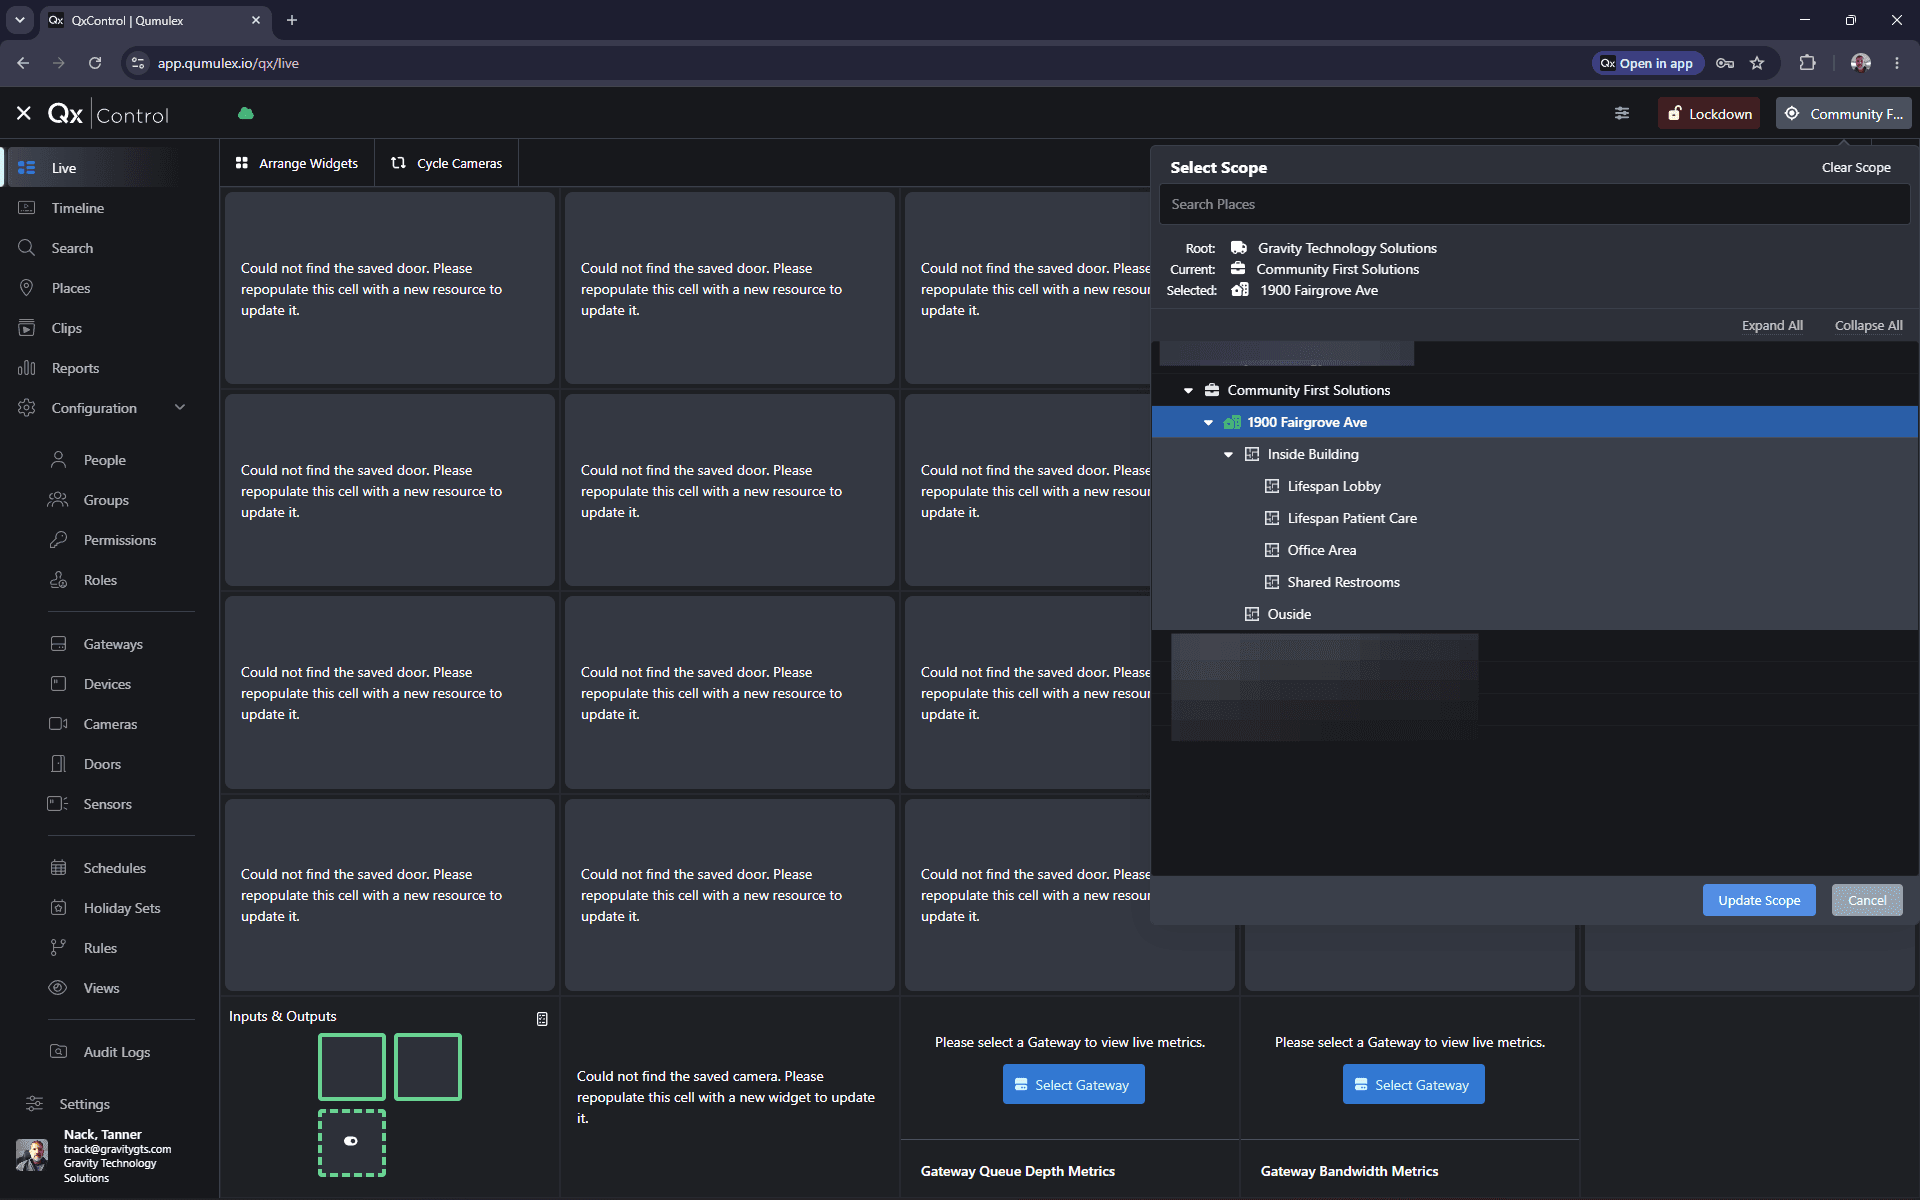Cancel the Select Scope dialog

(x=1867, y=900)
